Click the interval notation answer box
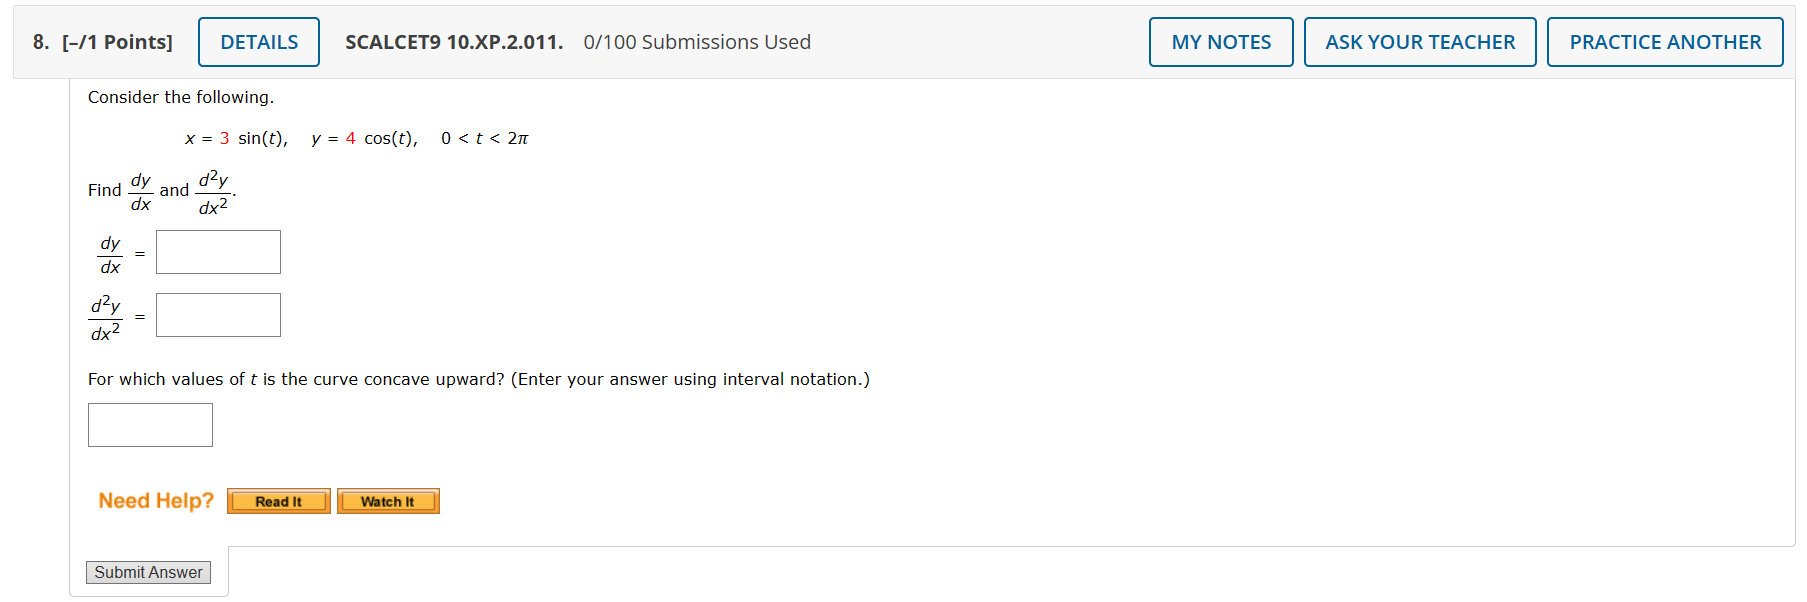Viewport: 1807px width, 602px height. (149, 424)
